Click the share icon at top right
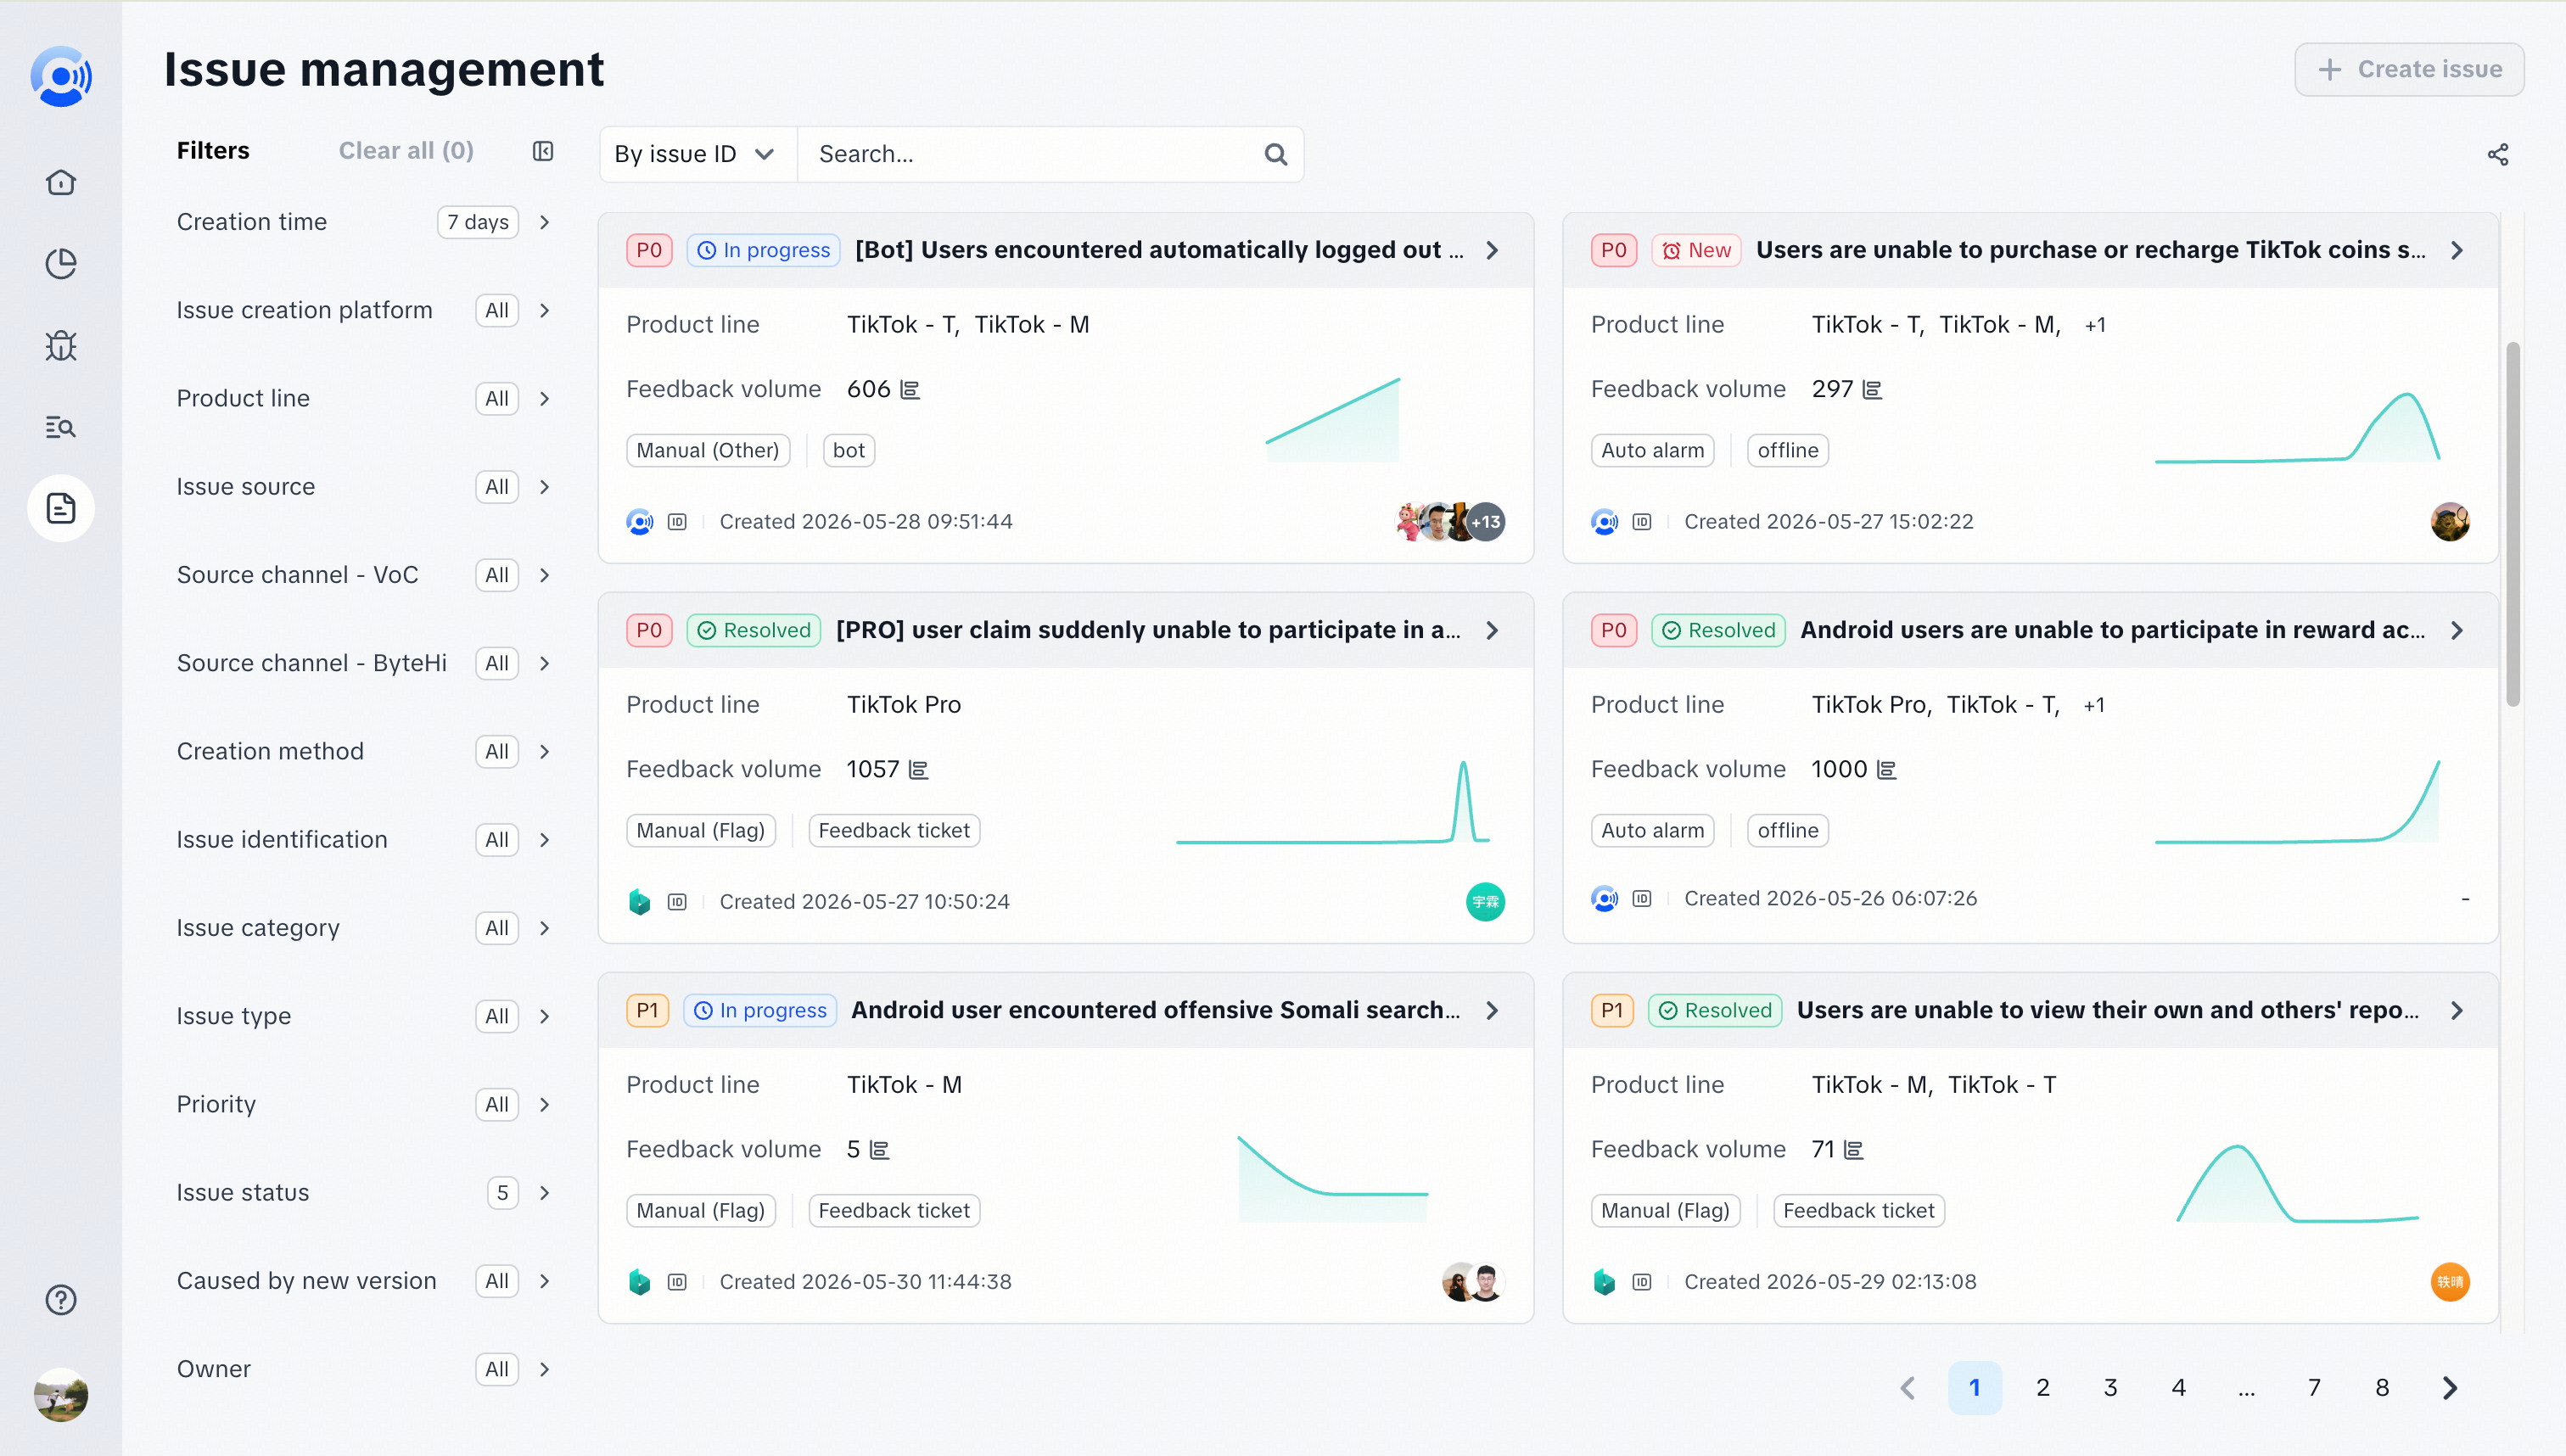 pos(2497,154)
